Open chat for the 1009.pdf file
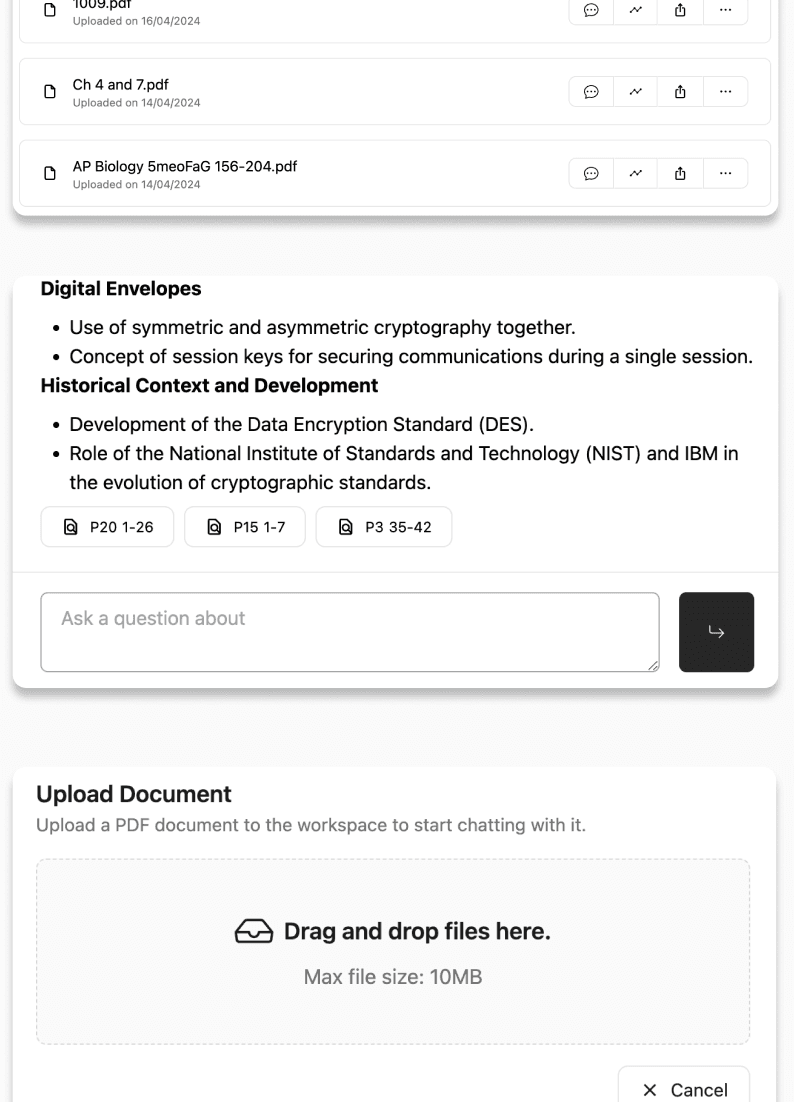The height and width of the screenshot is (1102, 794). click(x=591, y=10)
